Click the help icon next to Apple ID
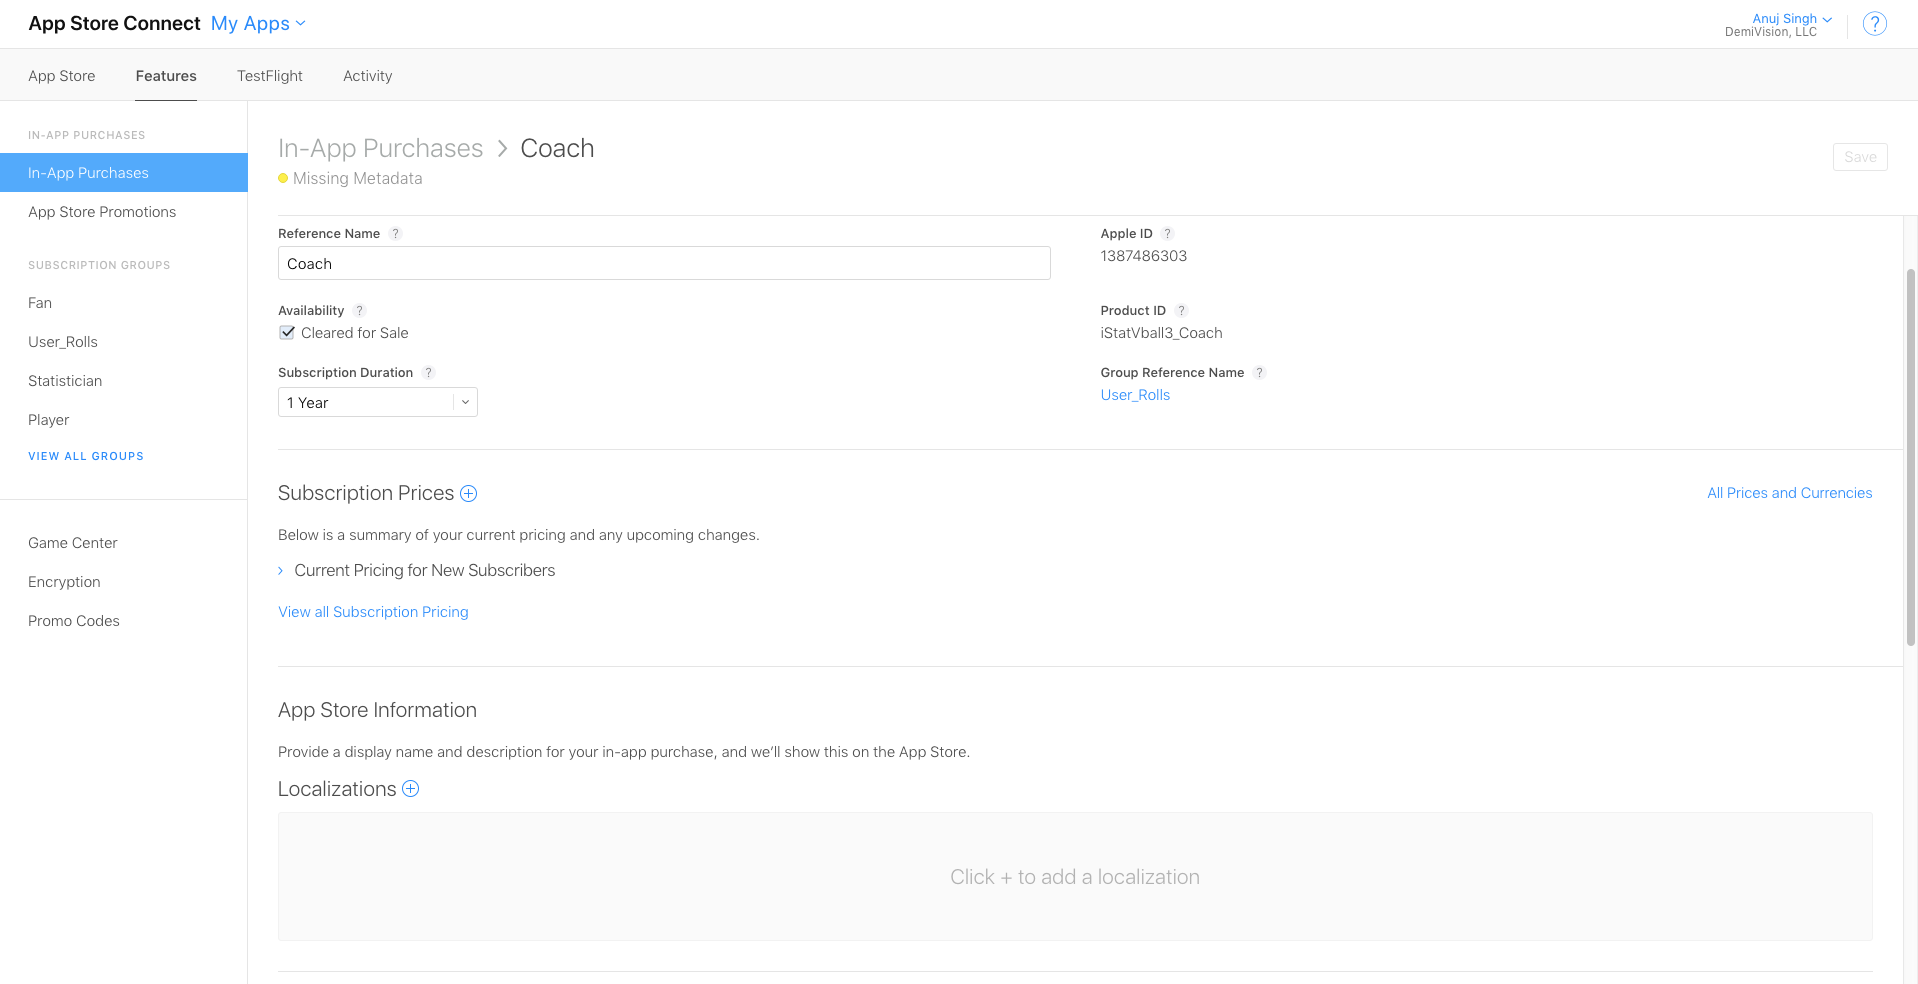The image size is (1918, 984). tap(1167, 234)
